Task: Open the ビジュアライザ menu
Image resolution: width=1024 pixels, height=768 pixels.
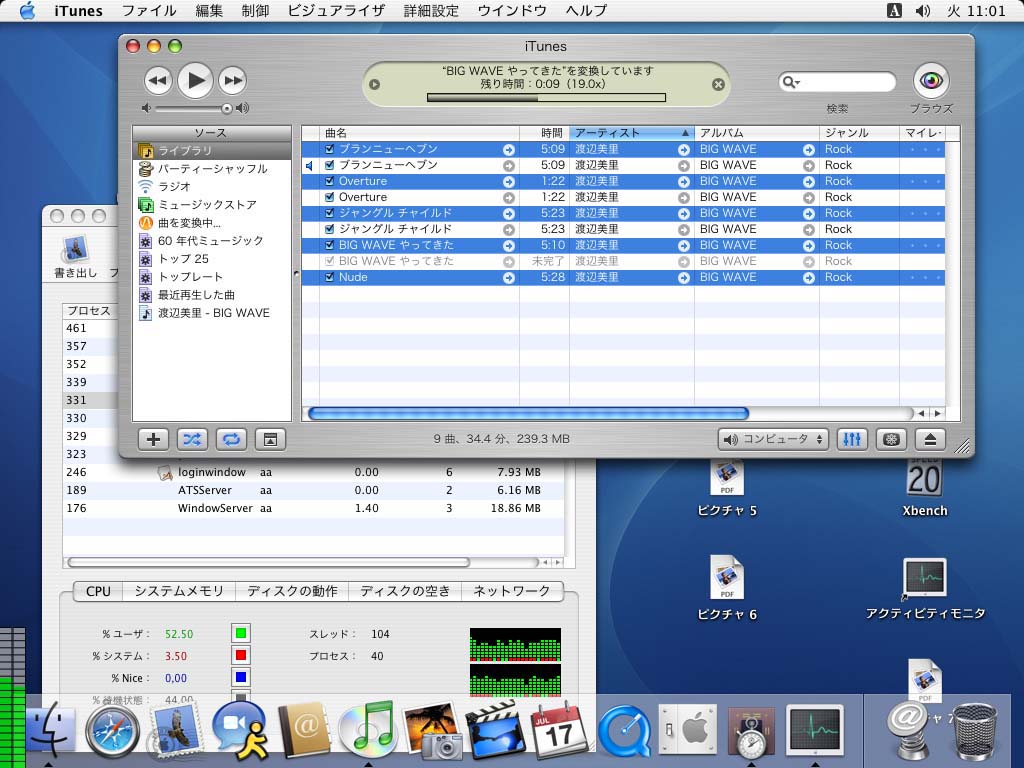Action: (x=336, y=10)
